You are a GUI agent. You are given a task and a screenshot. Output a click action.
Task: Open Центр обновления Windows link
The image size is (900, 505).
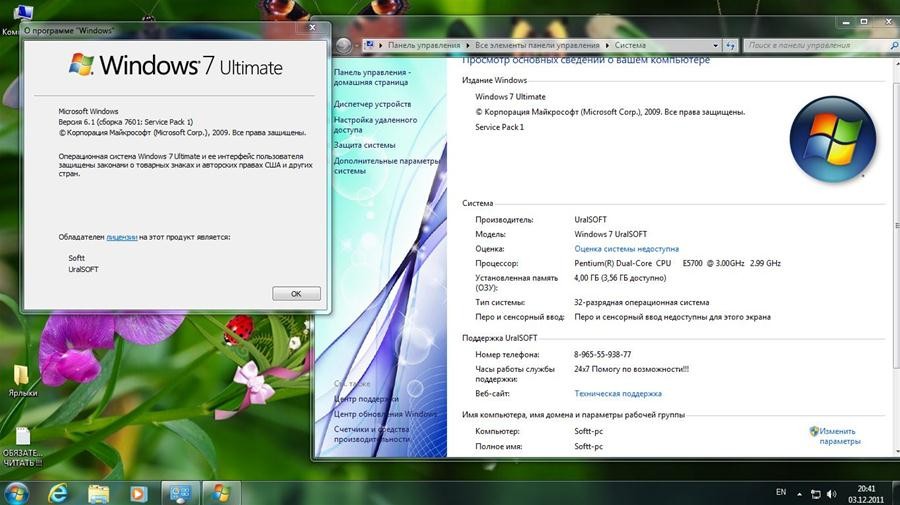click(x=385, y=414)
